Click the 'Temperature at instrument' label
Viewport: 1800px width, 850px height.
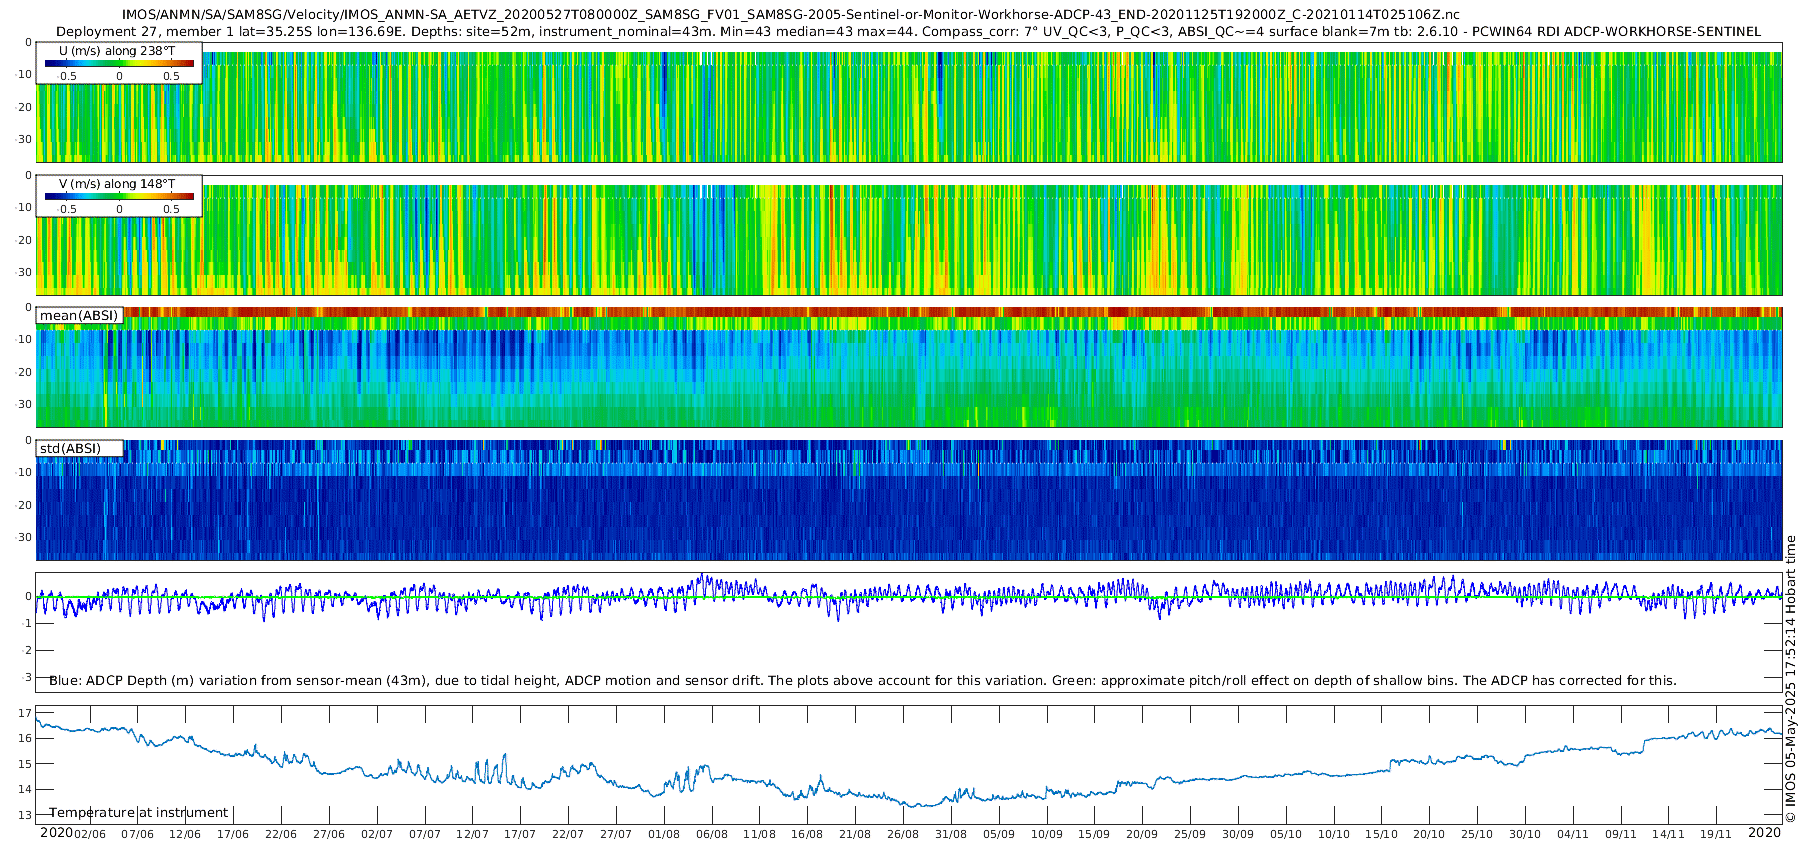coord(139,813)
